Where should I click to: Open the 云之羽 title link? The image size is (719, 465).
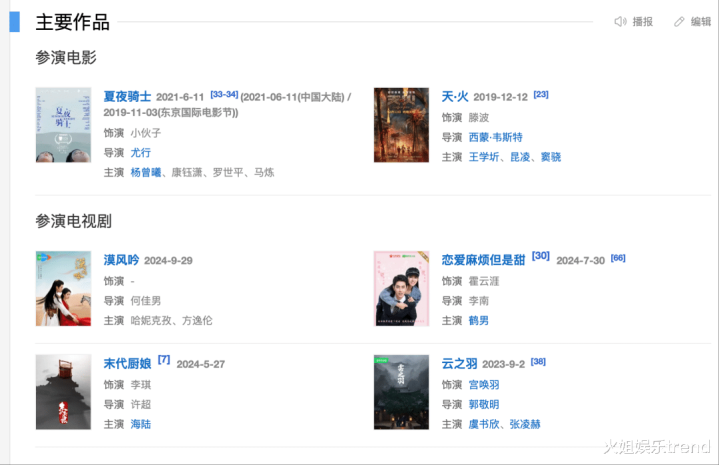pos(461,364)
